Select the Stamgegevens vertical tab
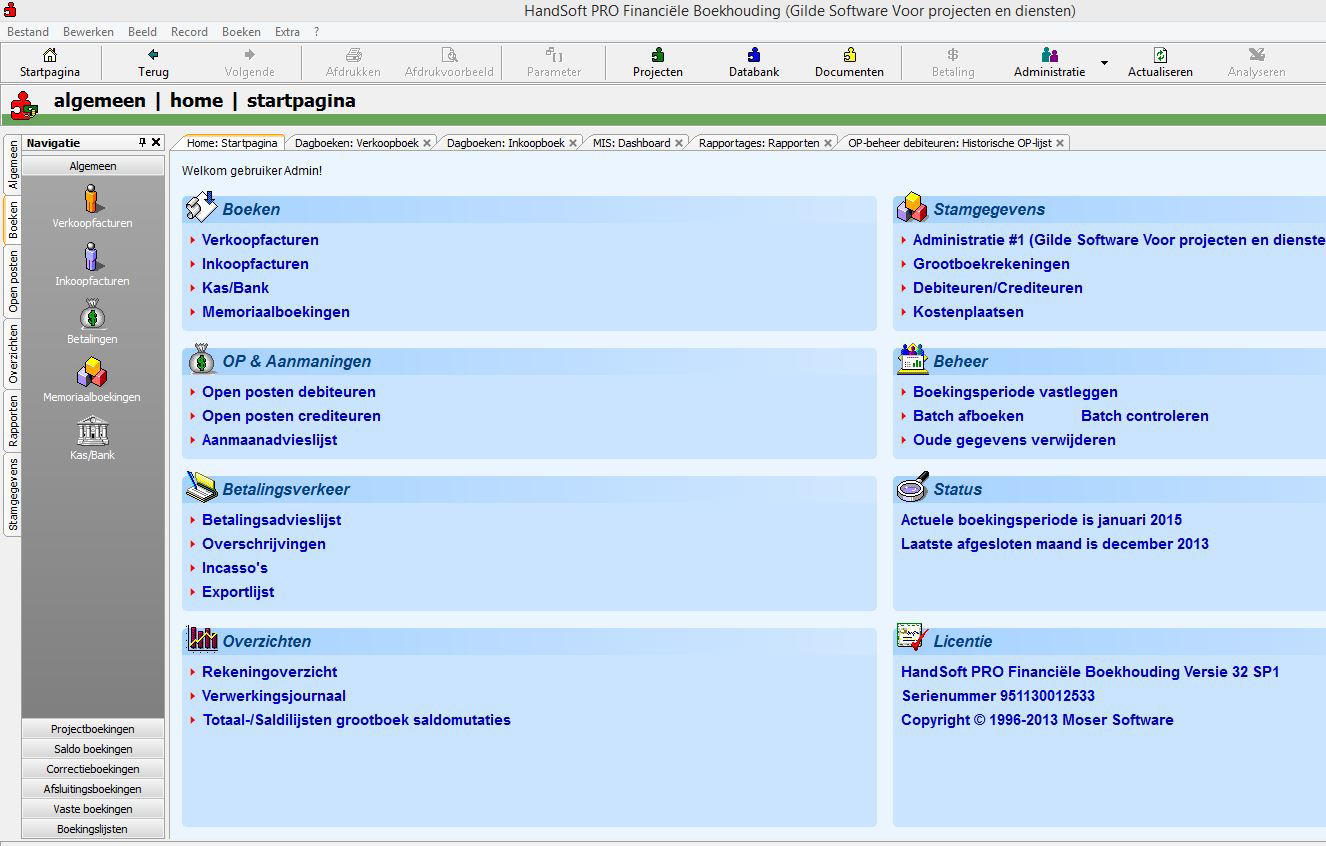Screen dimensions: 1326x846 13,494
